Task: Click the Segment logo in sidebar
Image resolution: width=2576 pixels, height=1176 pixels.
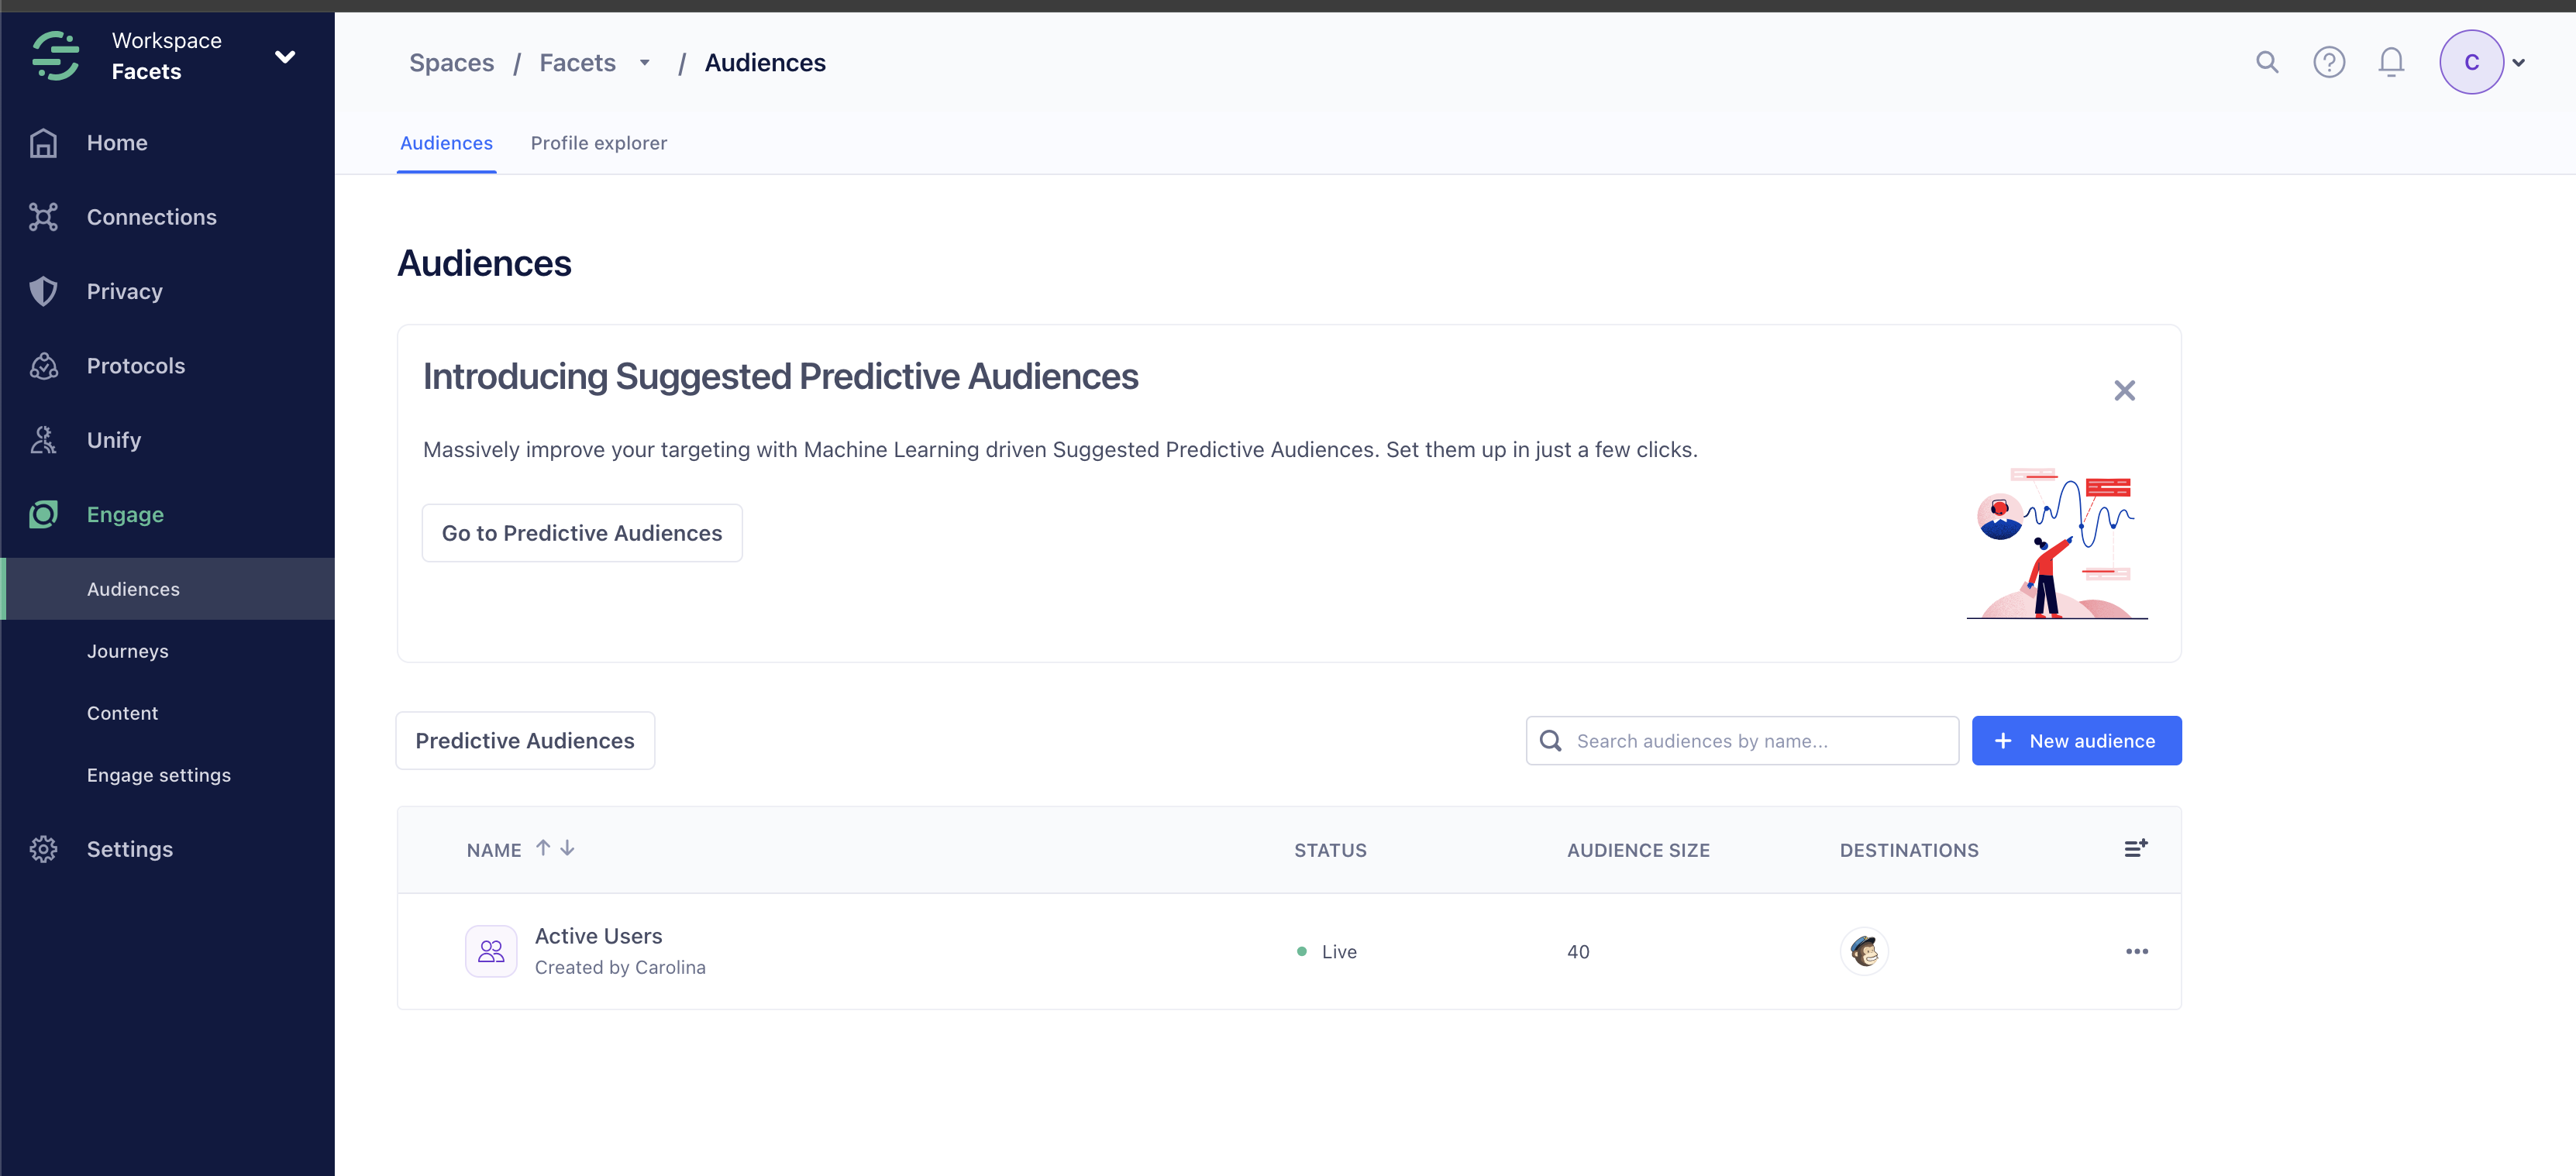Action: click(56, 56)
